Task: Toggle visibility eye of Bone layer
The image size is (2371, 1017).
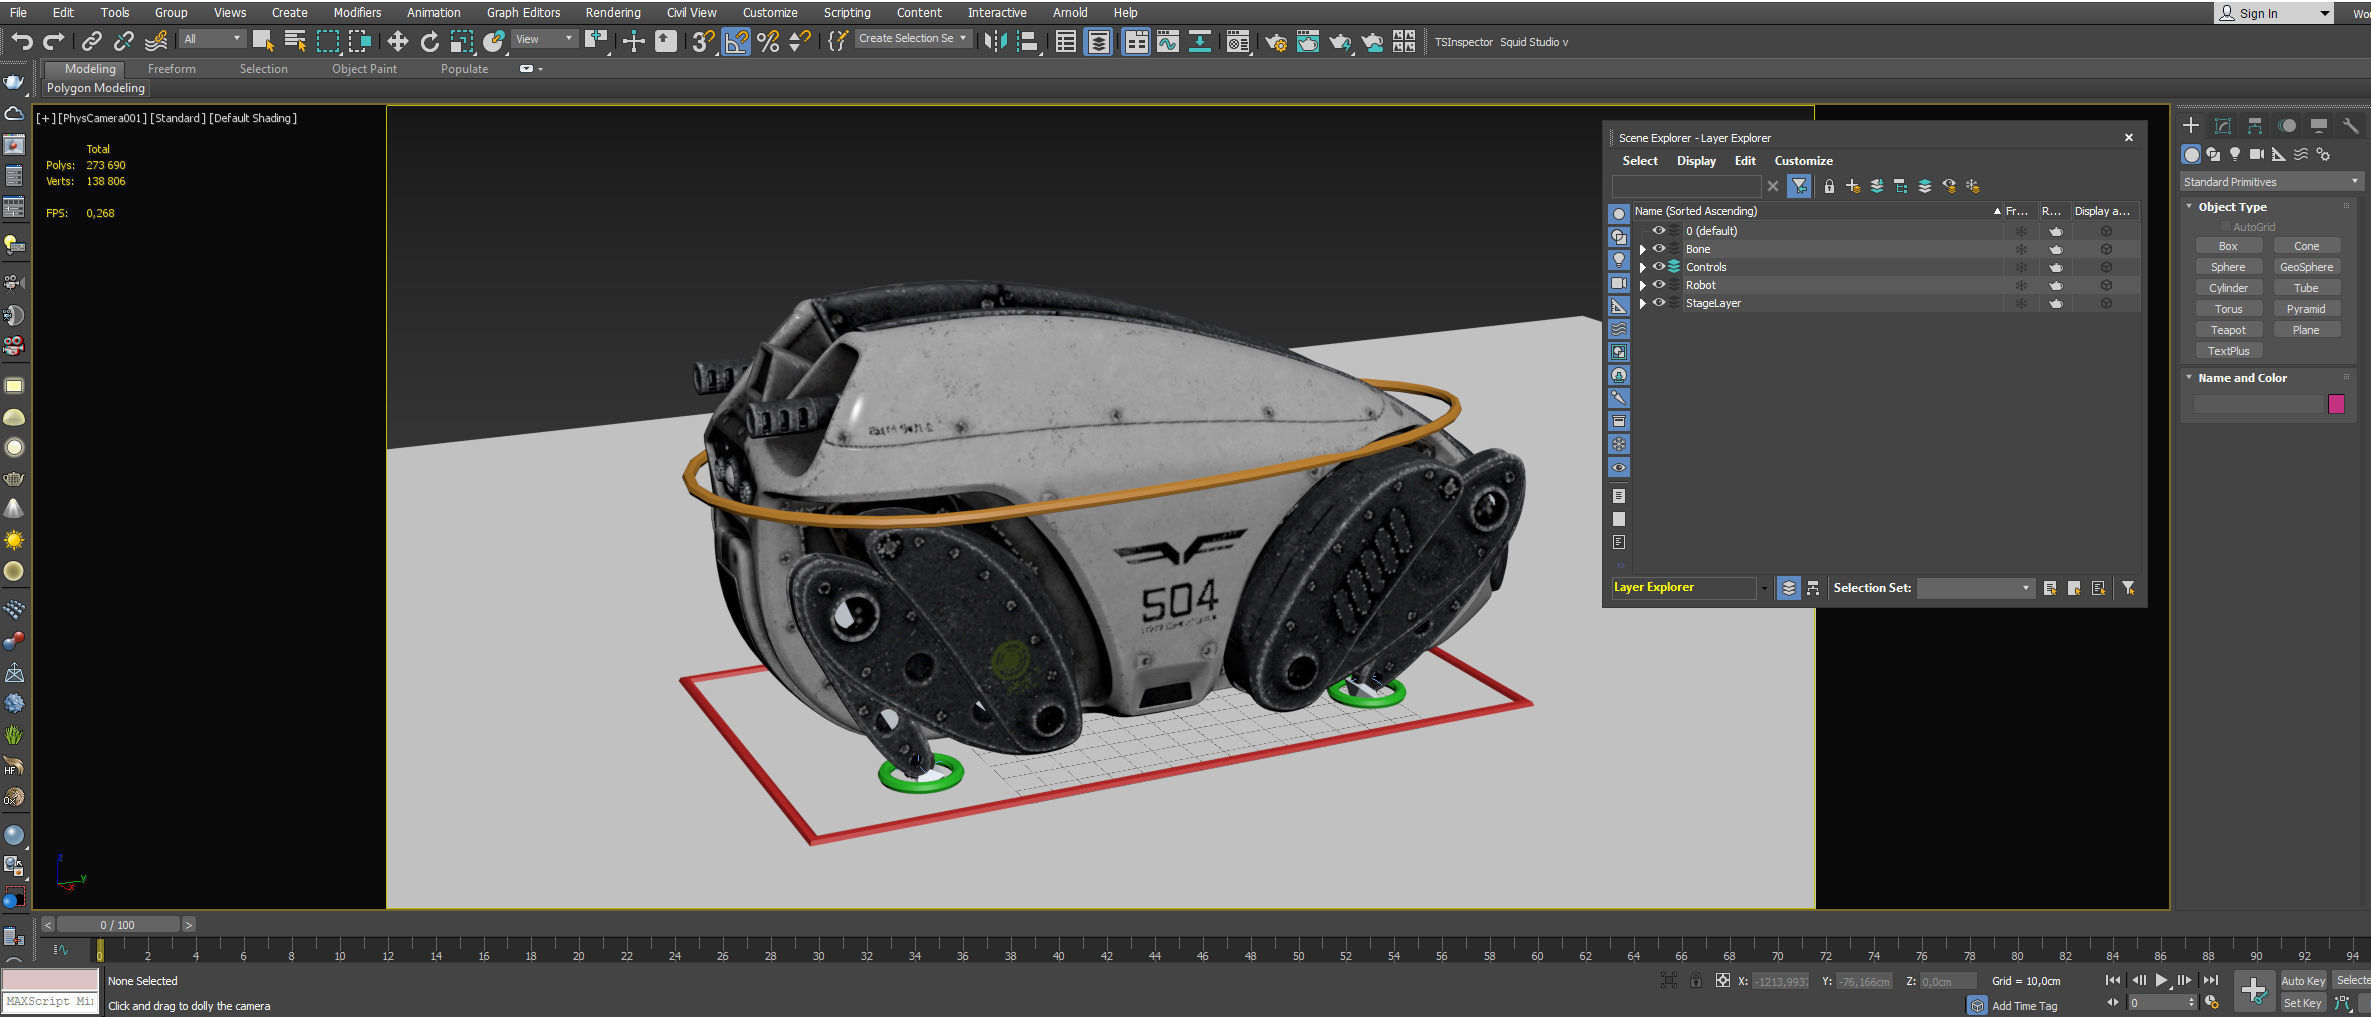Action: tap(1659, 249)
